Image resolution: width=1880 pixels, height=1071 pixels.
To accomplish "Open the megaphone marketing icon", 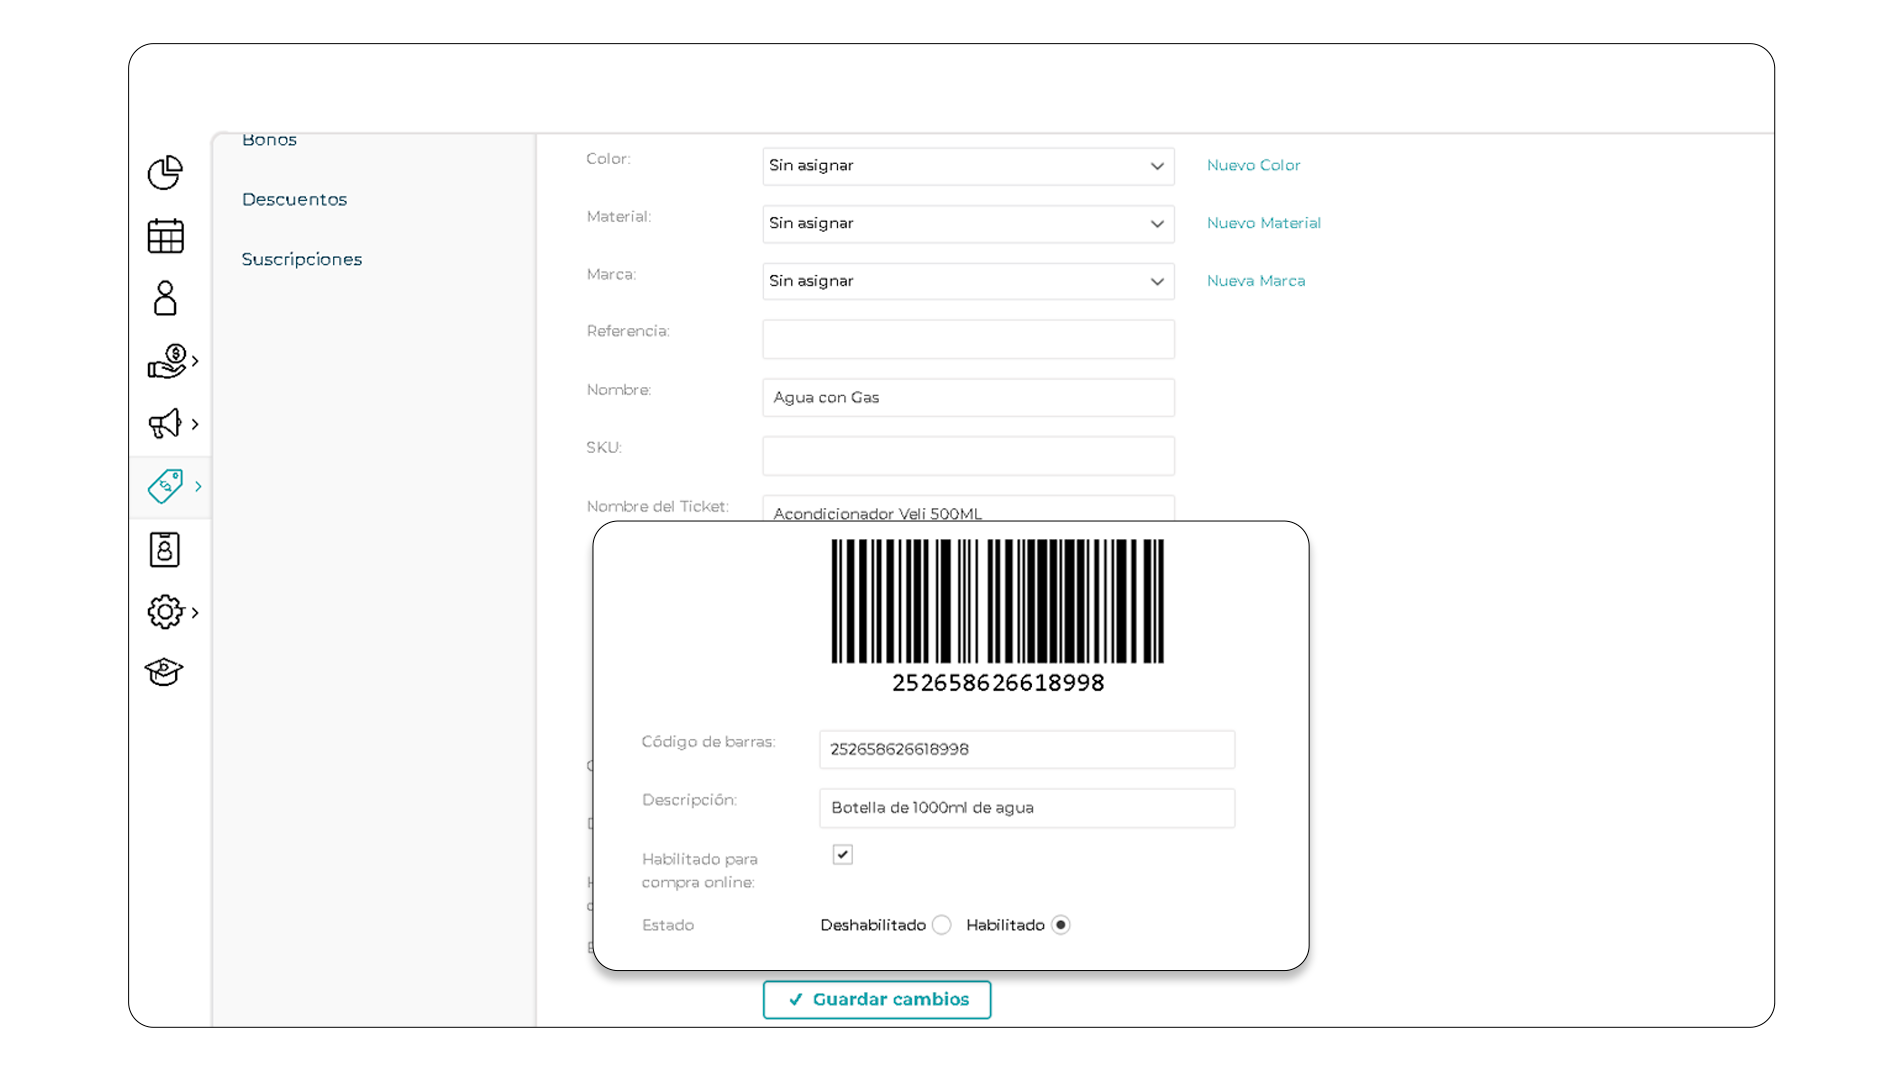I will click(165, 424).
